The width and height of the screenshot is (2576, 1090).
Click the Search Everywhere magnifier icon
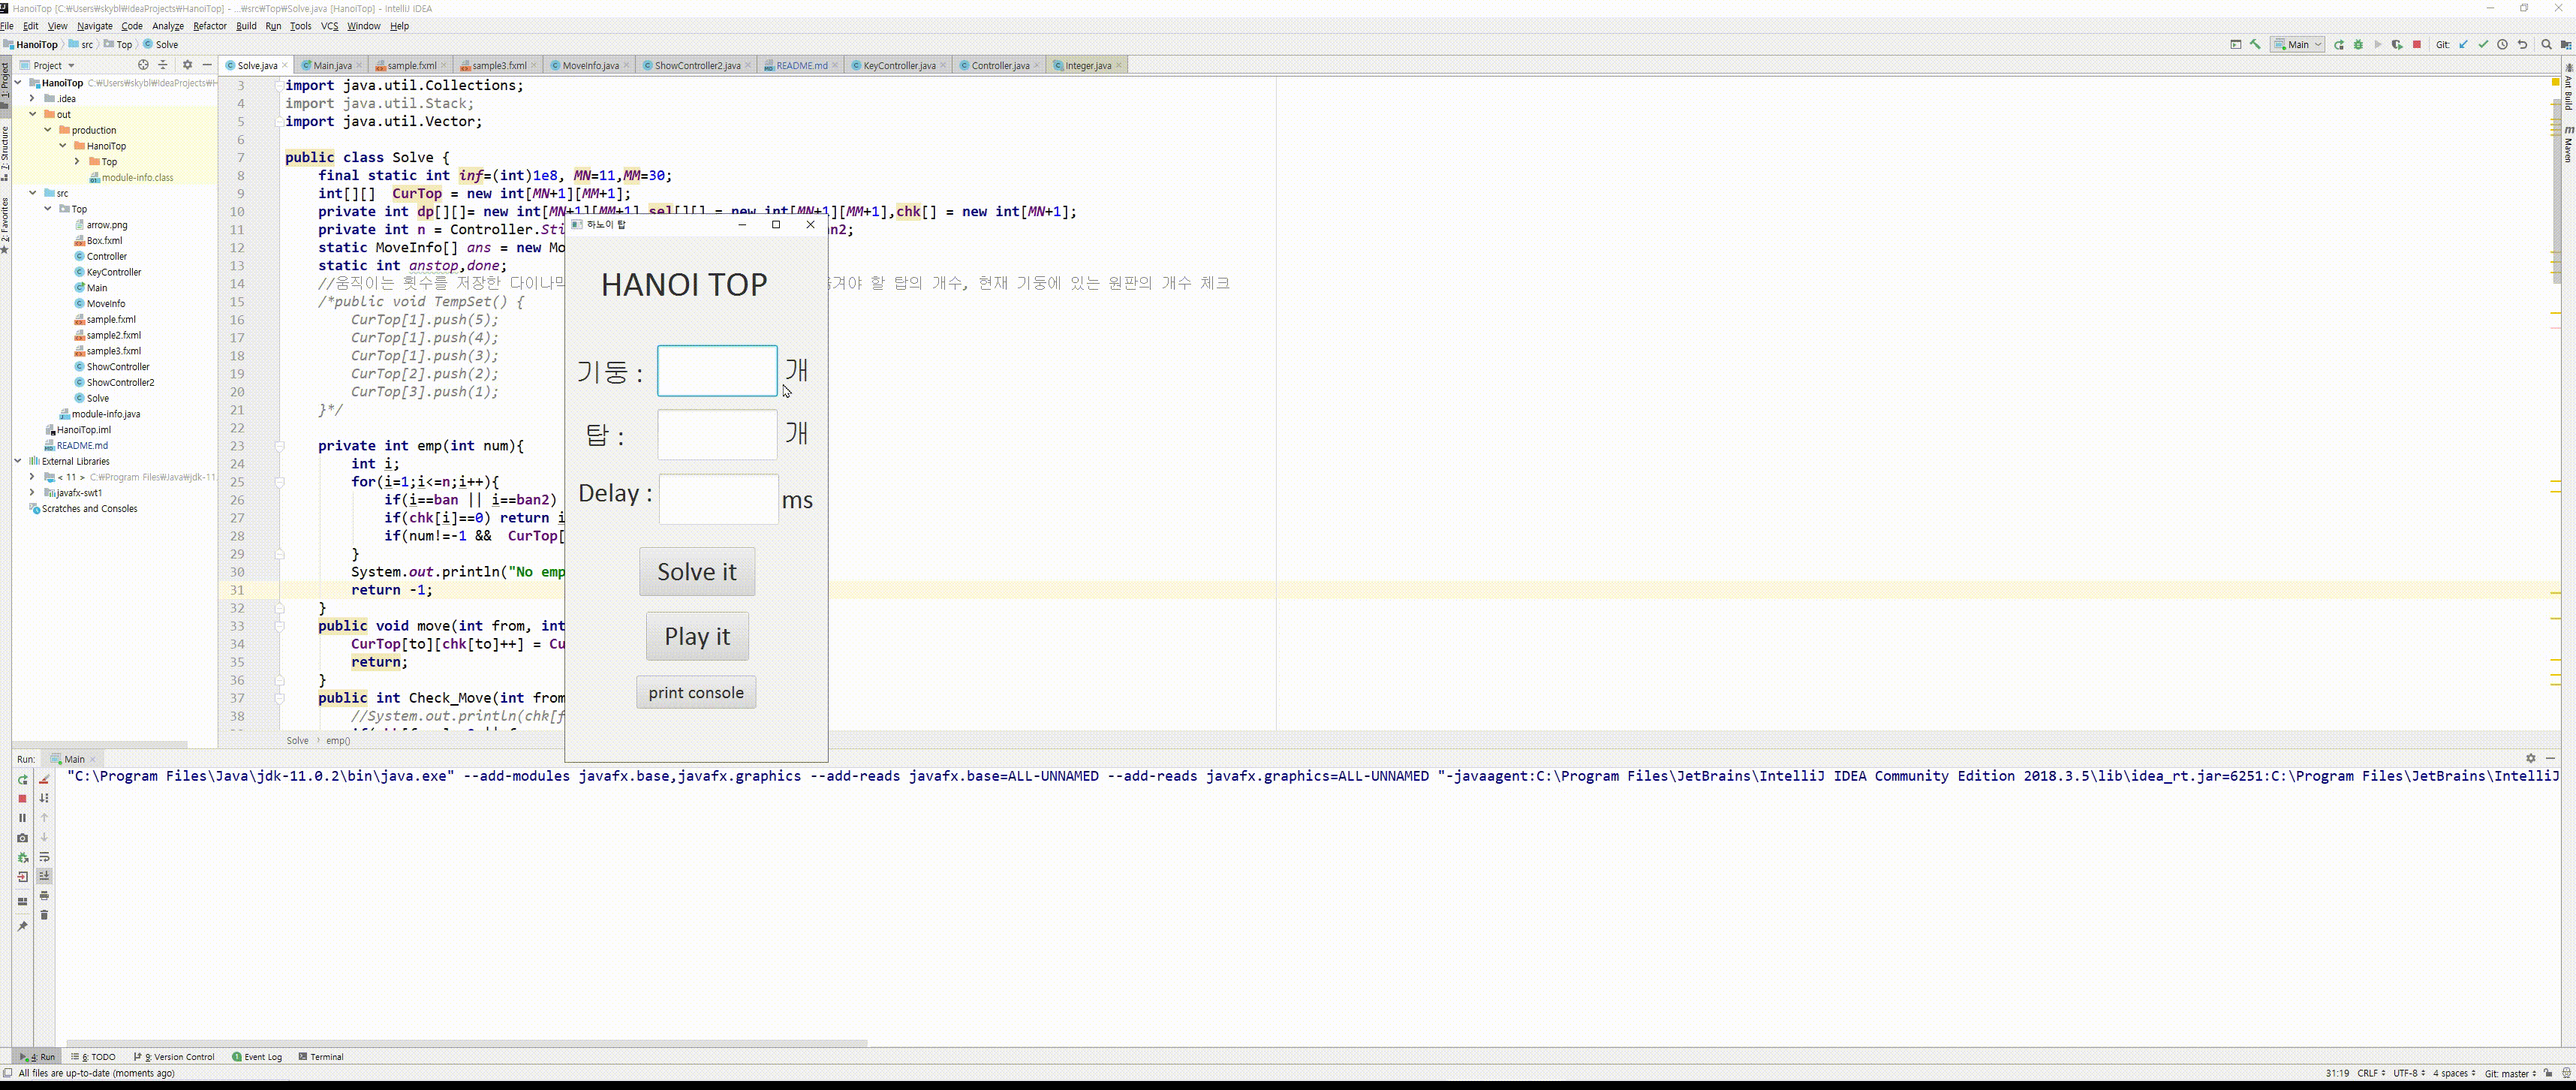tap(2546, 44)
